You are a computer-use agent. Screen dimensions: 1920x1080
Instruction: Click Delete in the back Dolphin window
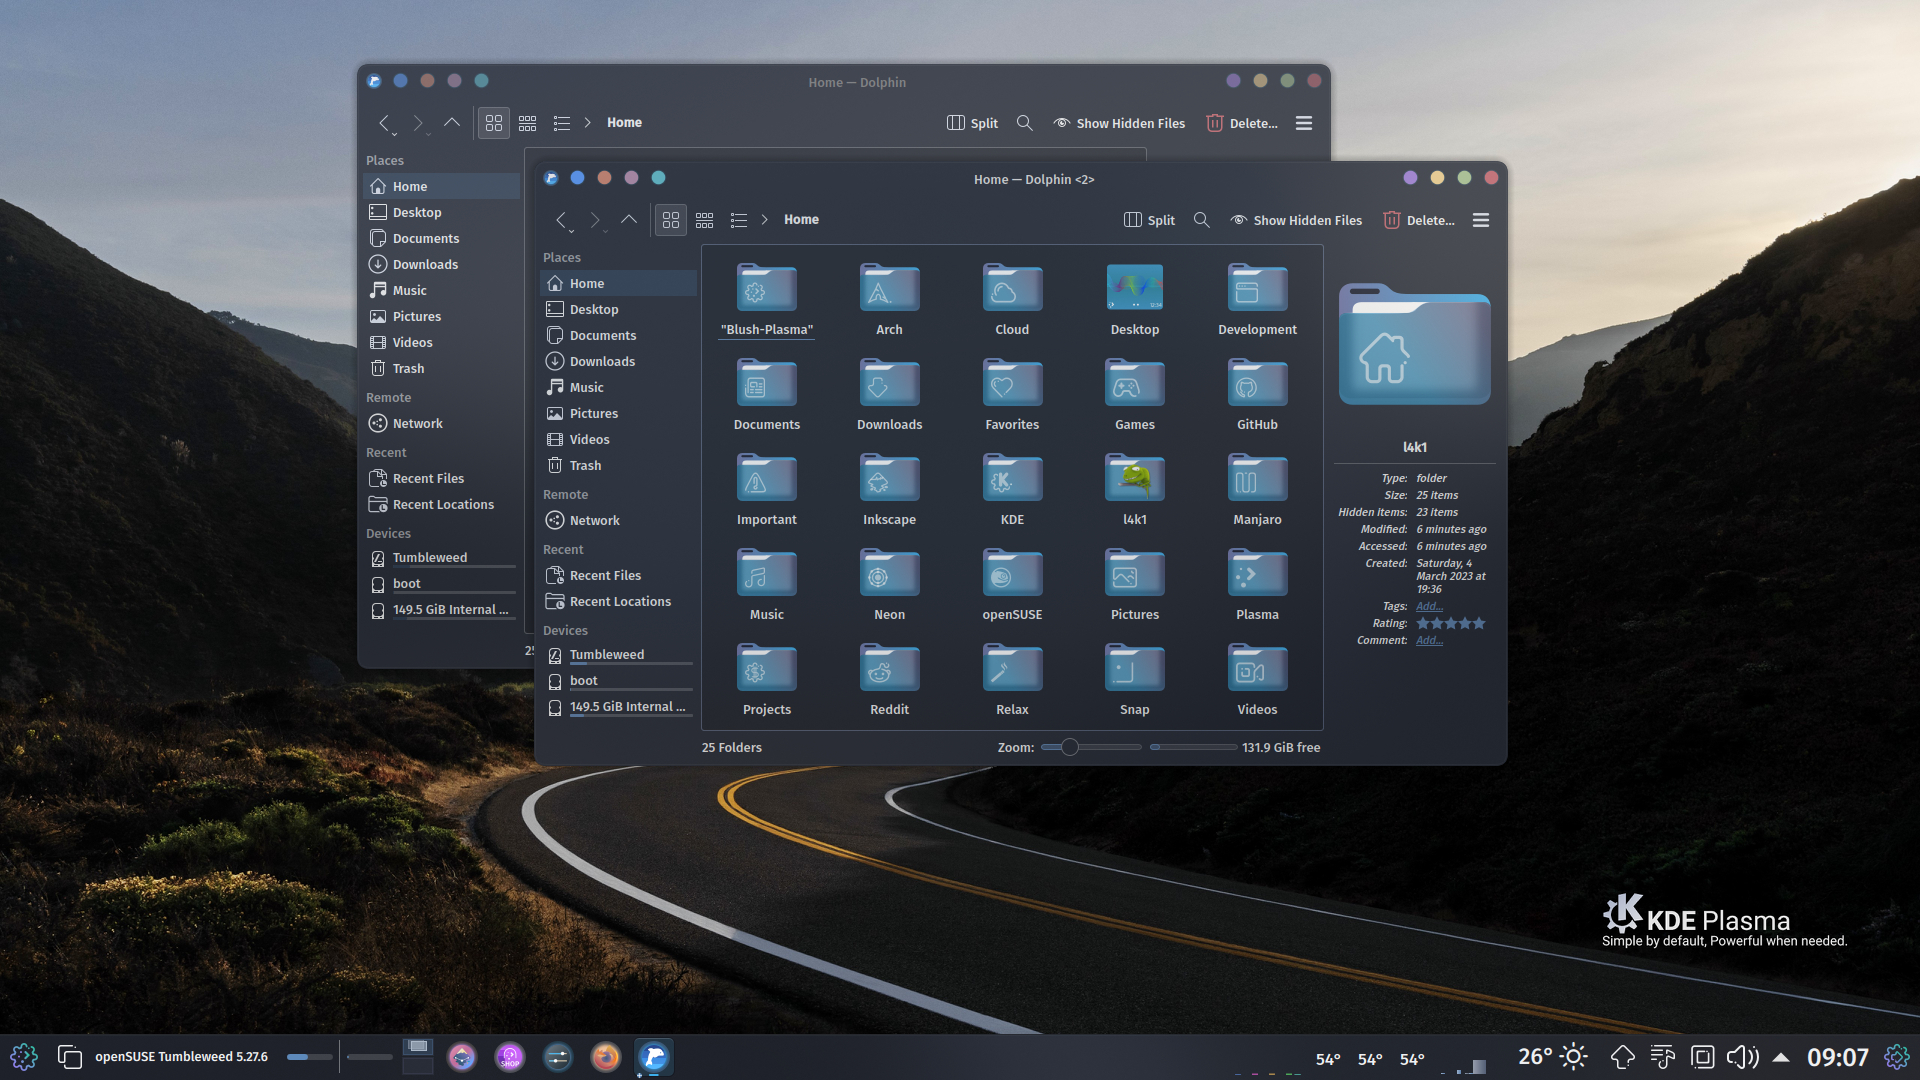click(x=1242, y=123)
